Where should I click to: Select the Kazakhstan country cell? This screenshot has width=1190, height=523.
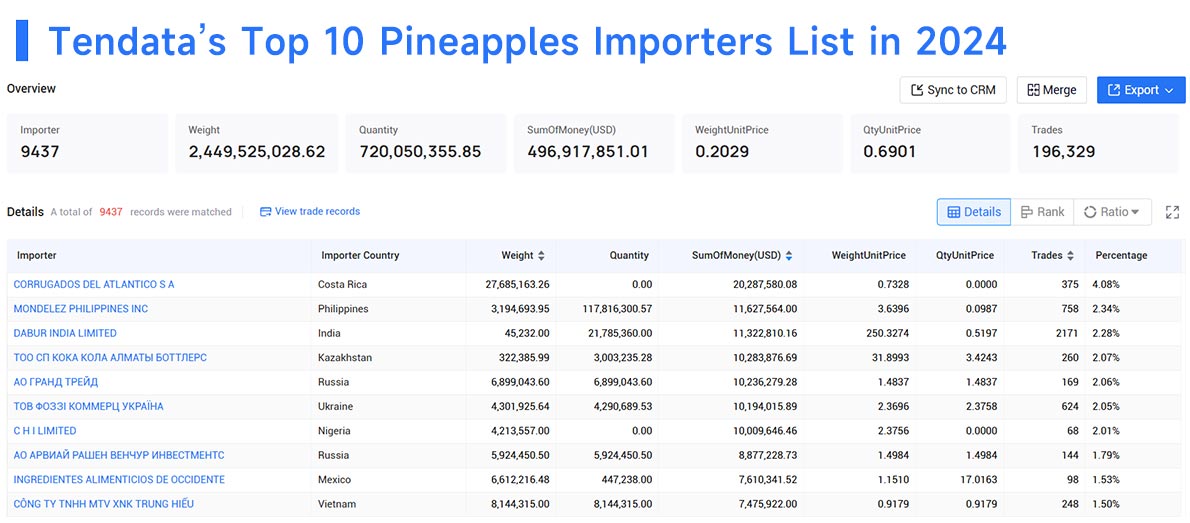click(345, 358)
